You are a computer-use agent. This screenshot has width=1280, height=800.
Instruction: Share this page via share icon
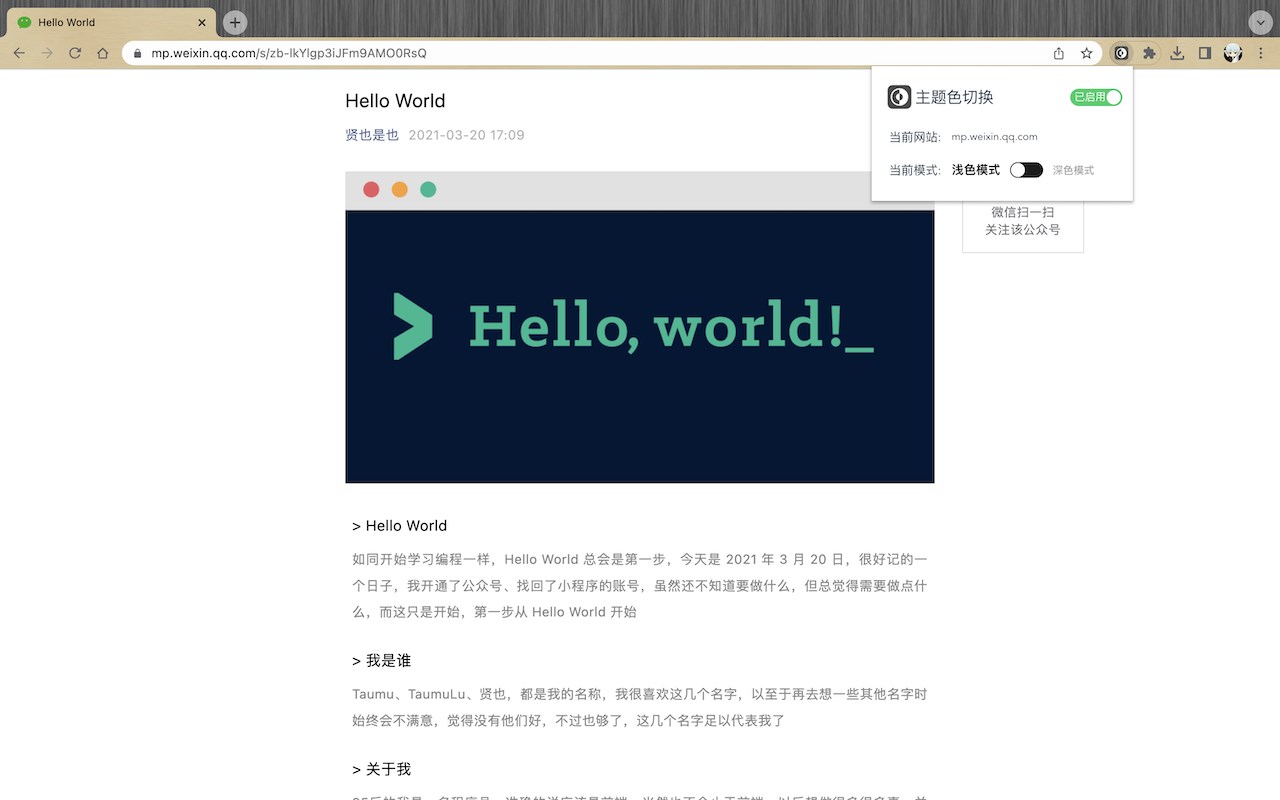[1059, 53]
